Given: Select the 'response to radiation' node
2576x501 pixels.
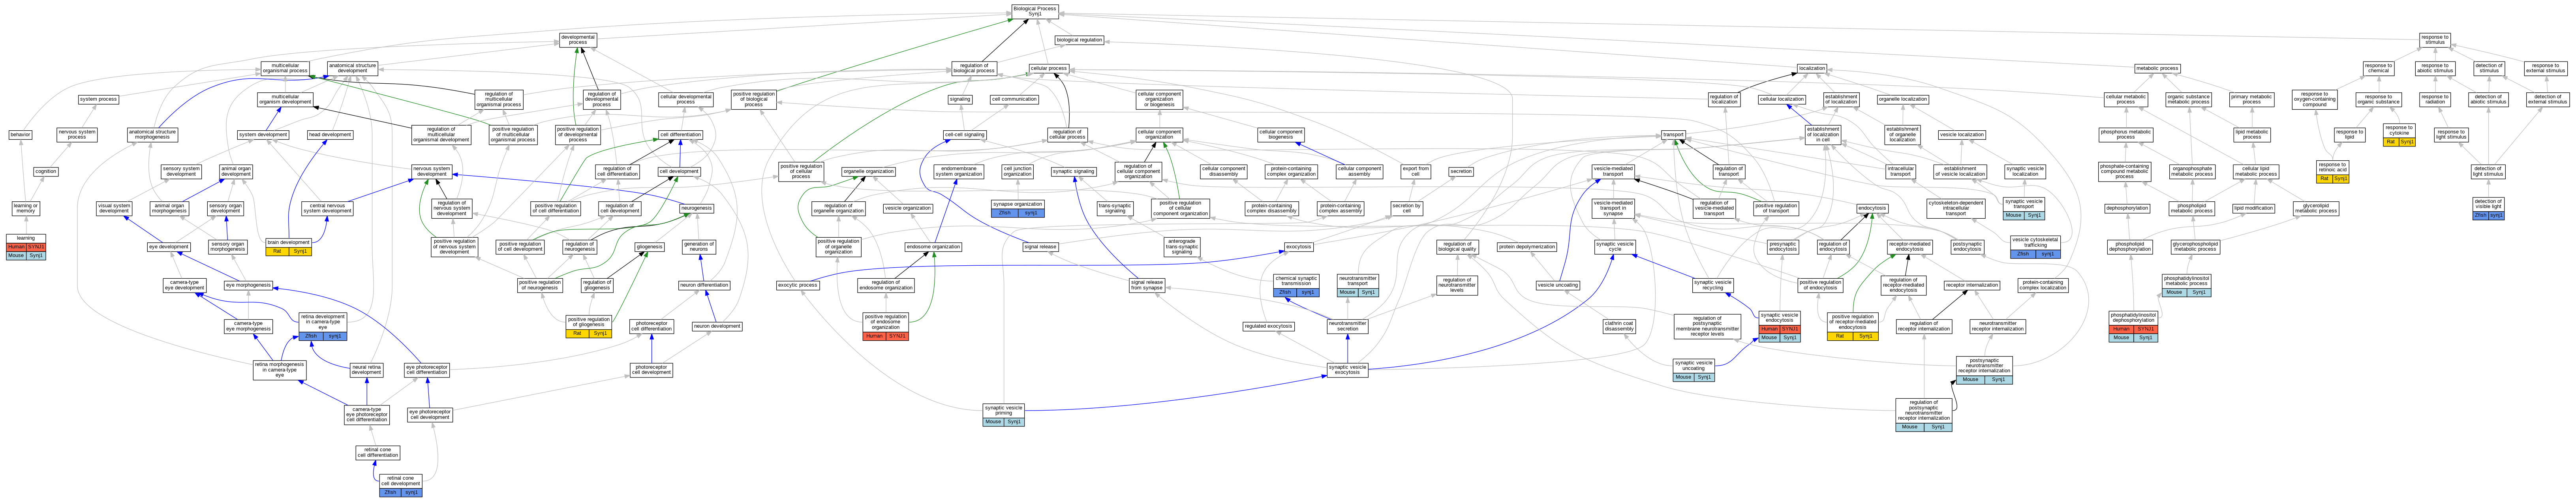Looking at the screenshot, I should (x=2435, y=99).
